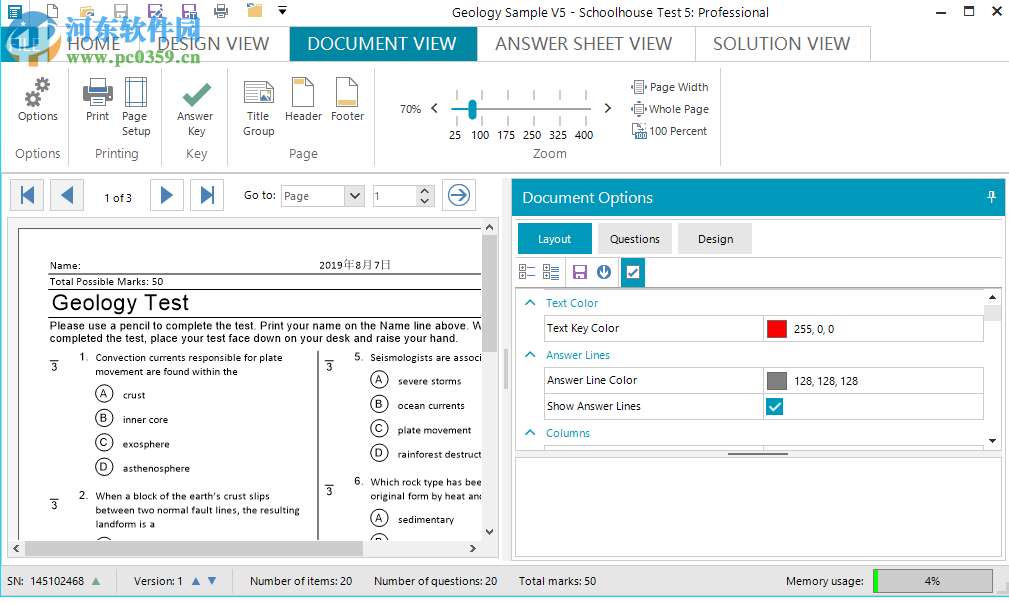Image resolution: width=1009 pixels, height=604 pixels.
Task: Click the folder-with-back-arrow icon in quick access bar
Action: [255, 10]
